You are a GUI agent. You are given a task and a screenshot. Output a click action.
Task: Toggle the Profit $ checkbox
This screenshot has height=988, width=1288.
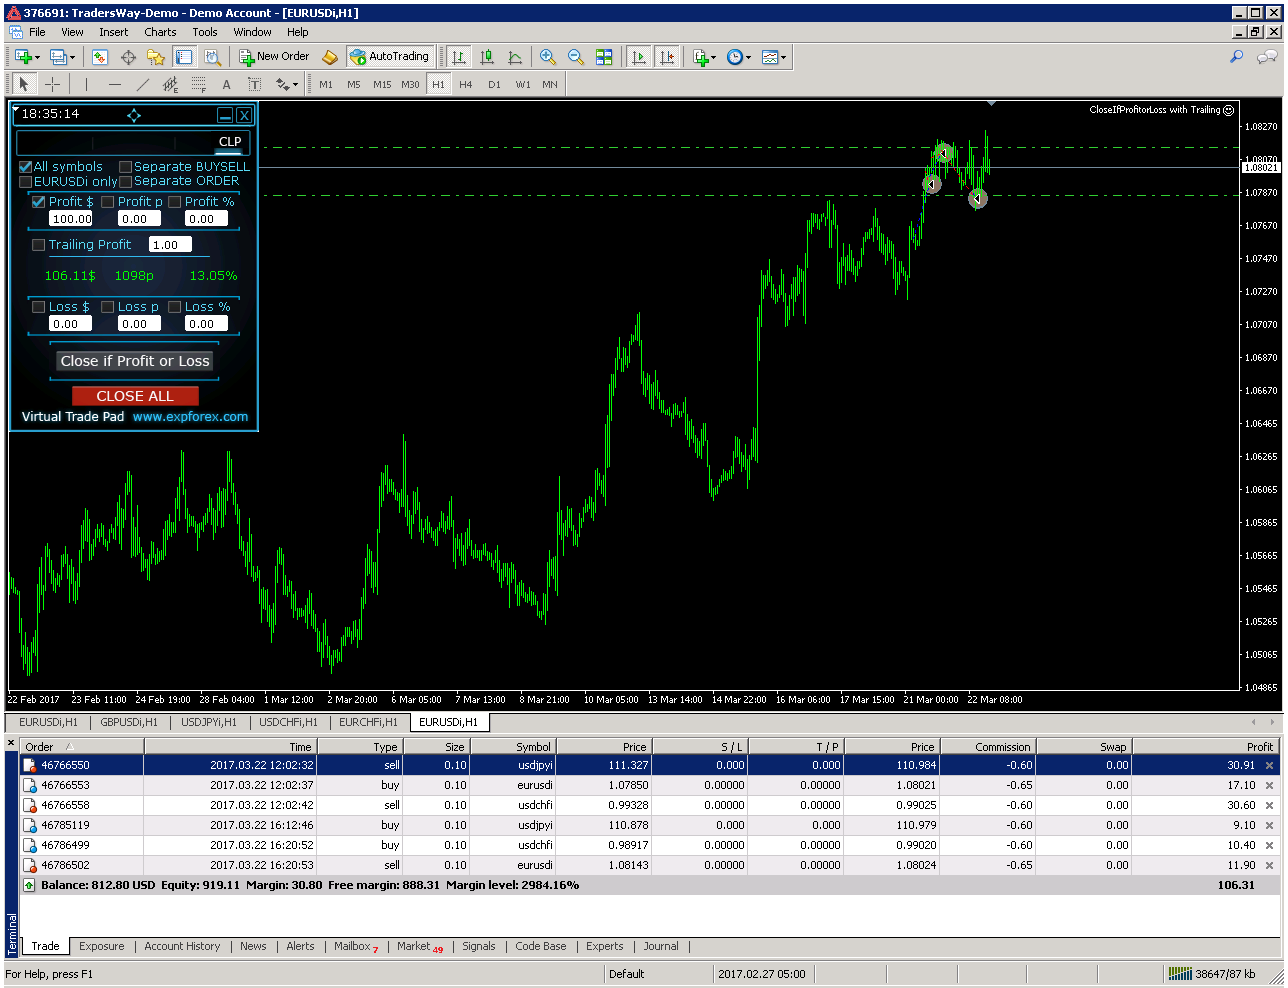[x=39, y=202]
